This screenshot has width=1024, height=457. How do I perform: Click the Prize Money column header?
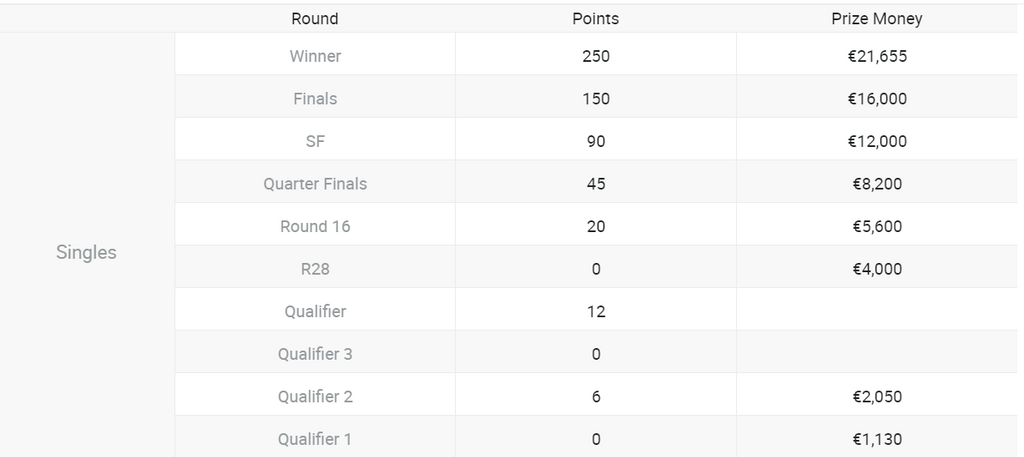pos(876,19)
